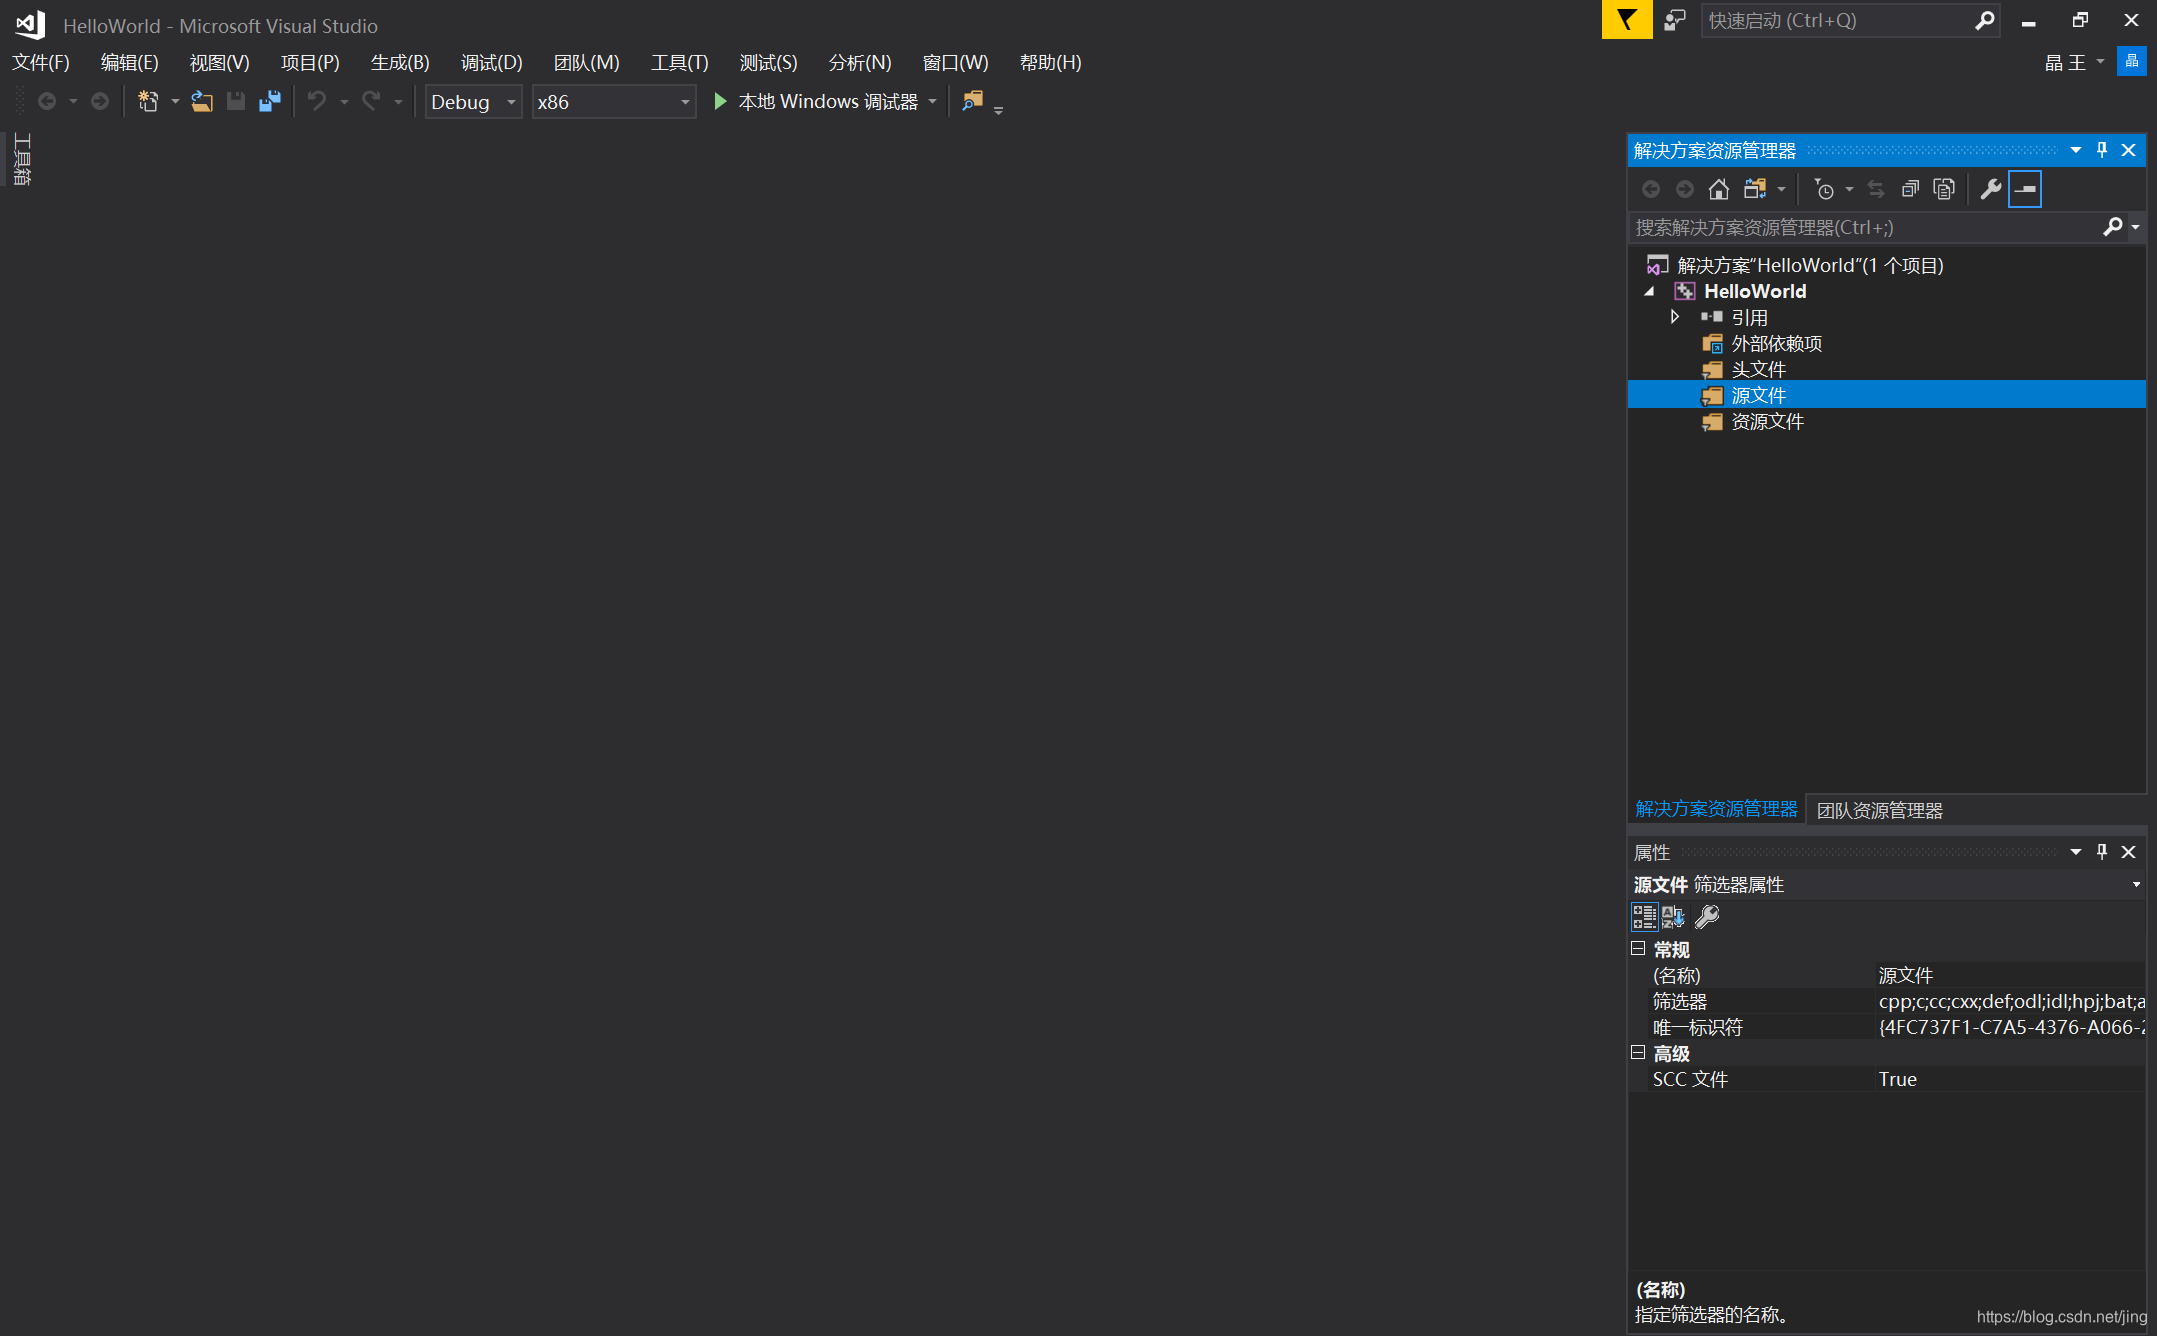Viewport: 2157px width, 1336px height.
Task: Open the Debug configuration dropdown
Action: click(x=511, y=102)
